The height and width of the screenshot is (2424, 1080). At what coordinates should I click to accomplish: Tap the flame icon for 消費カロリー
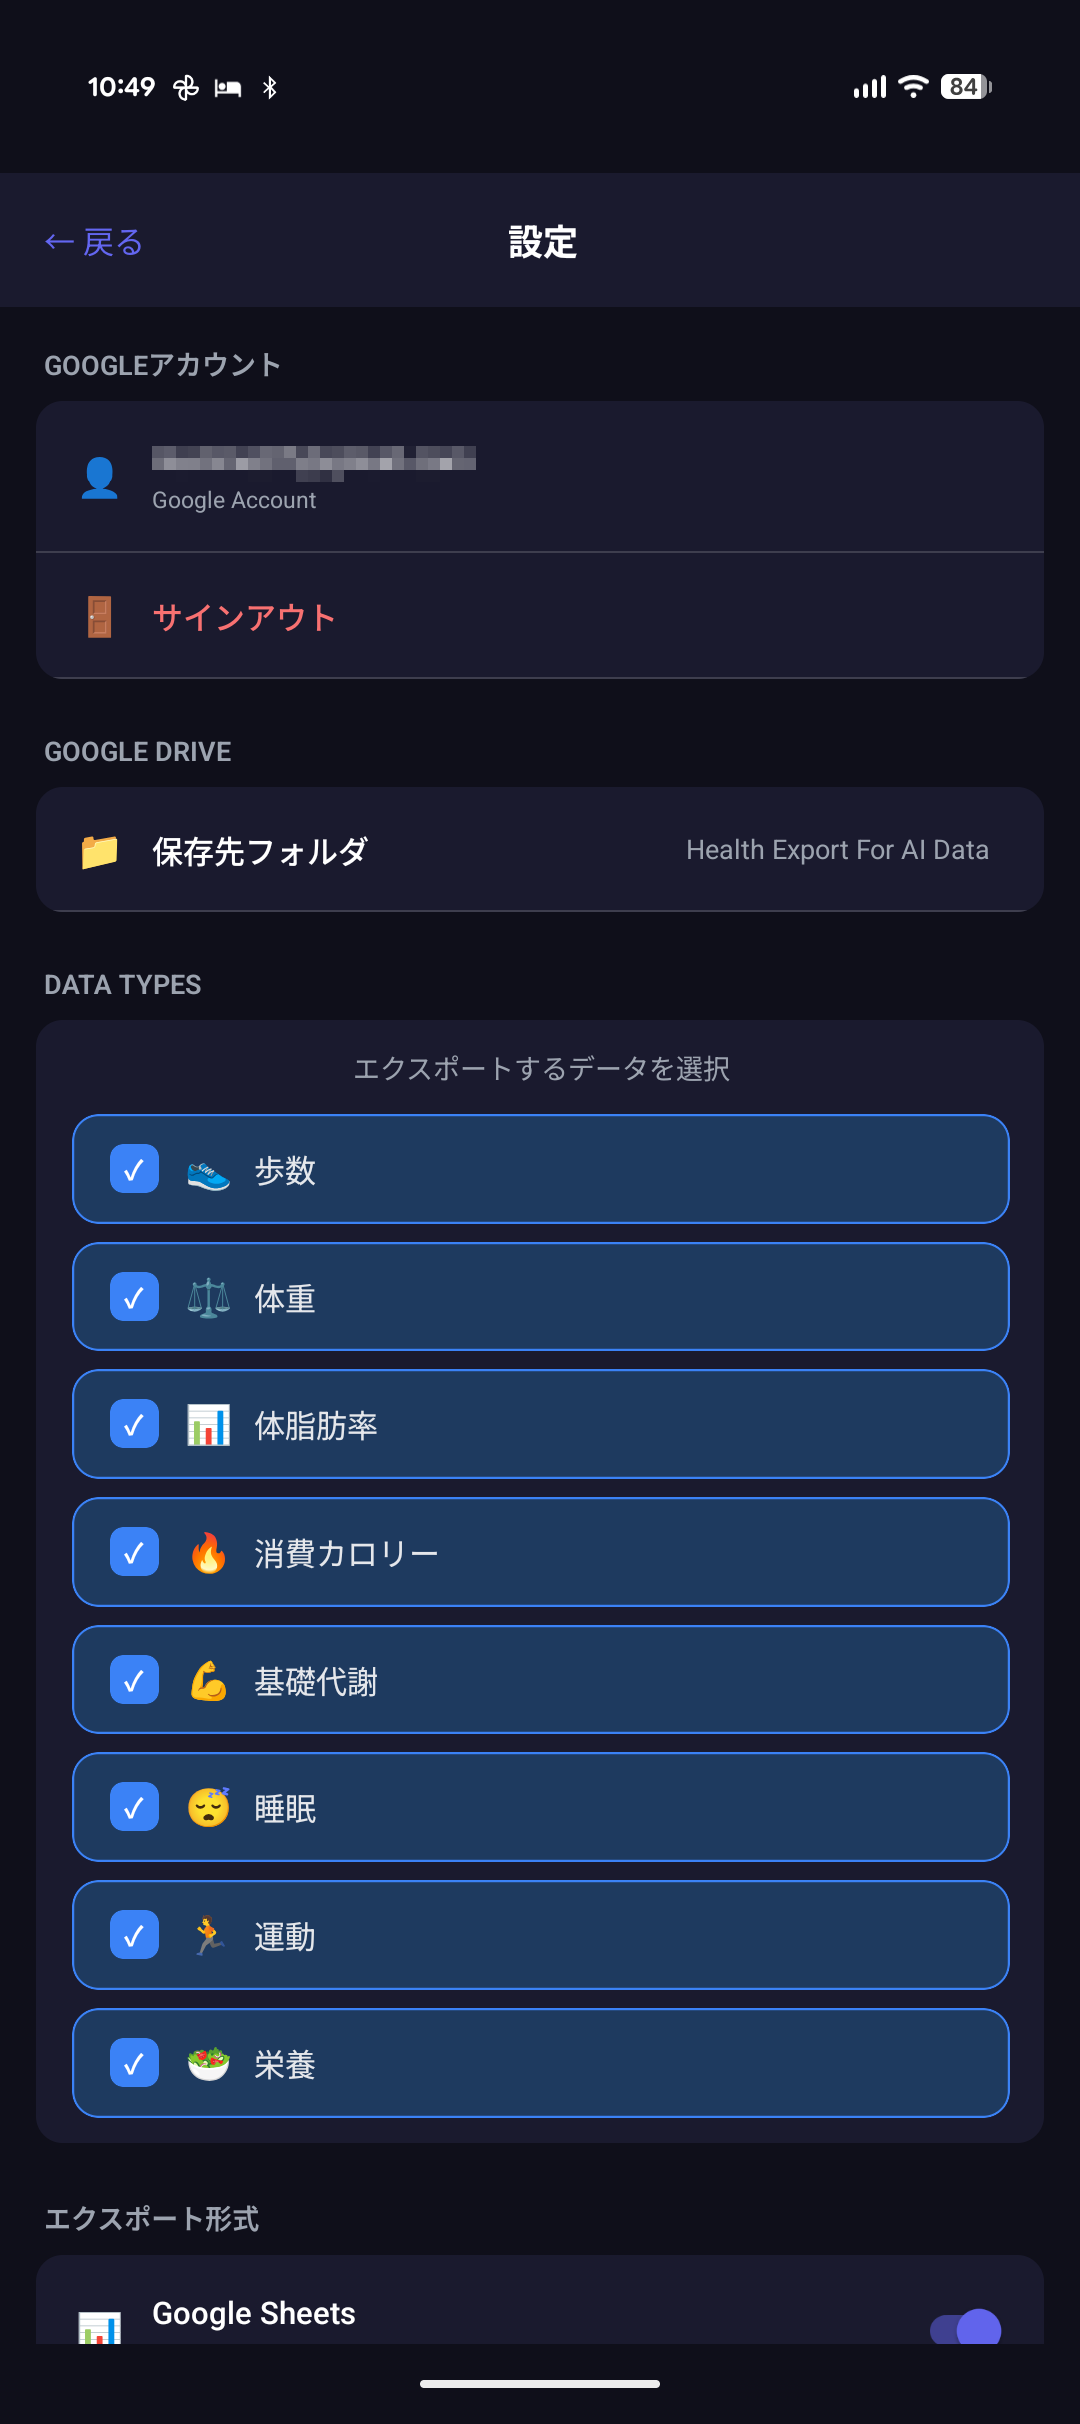point(208,1553)
